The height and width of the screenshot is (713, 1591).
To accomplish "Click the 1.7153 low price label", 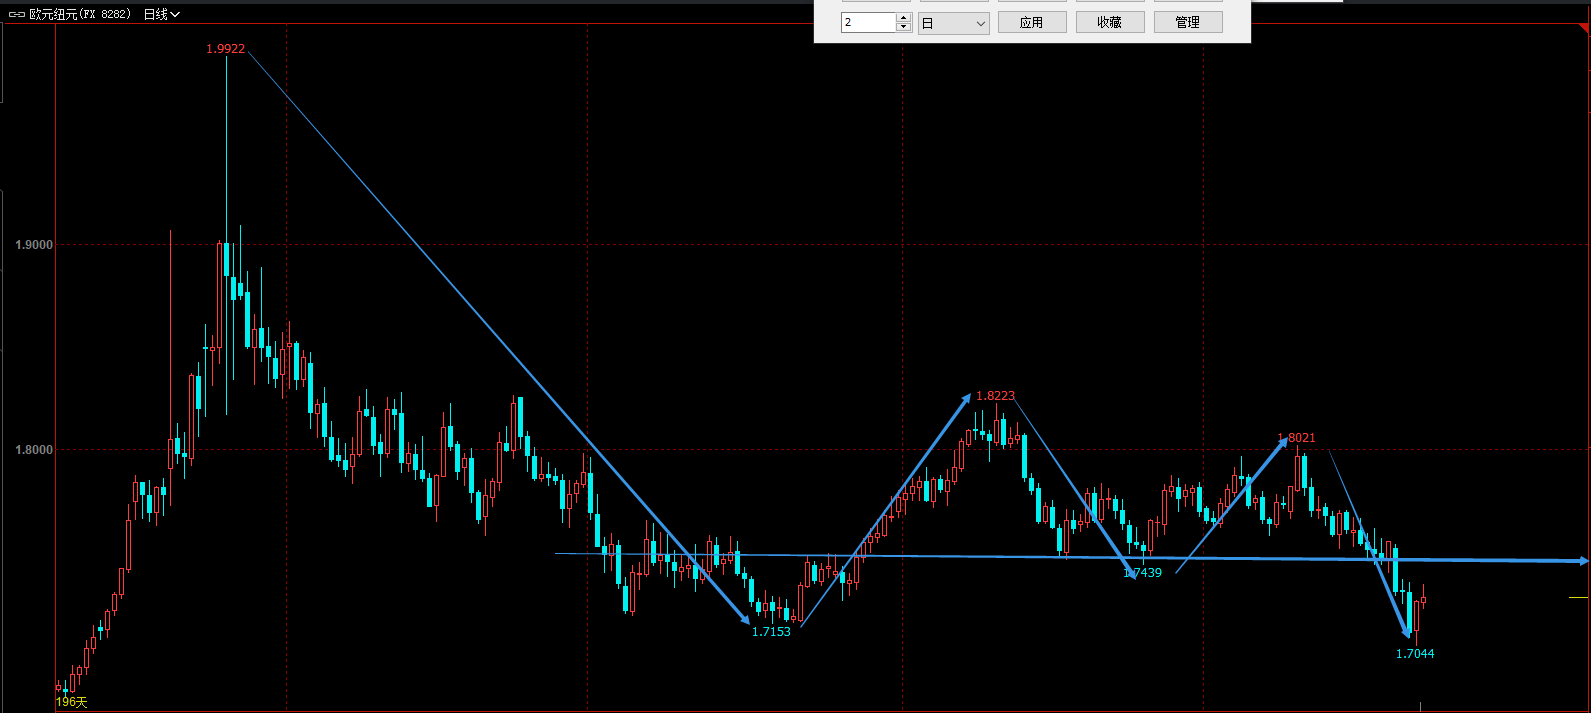I will [771, 632].
